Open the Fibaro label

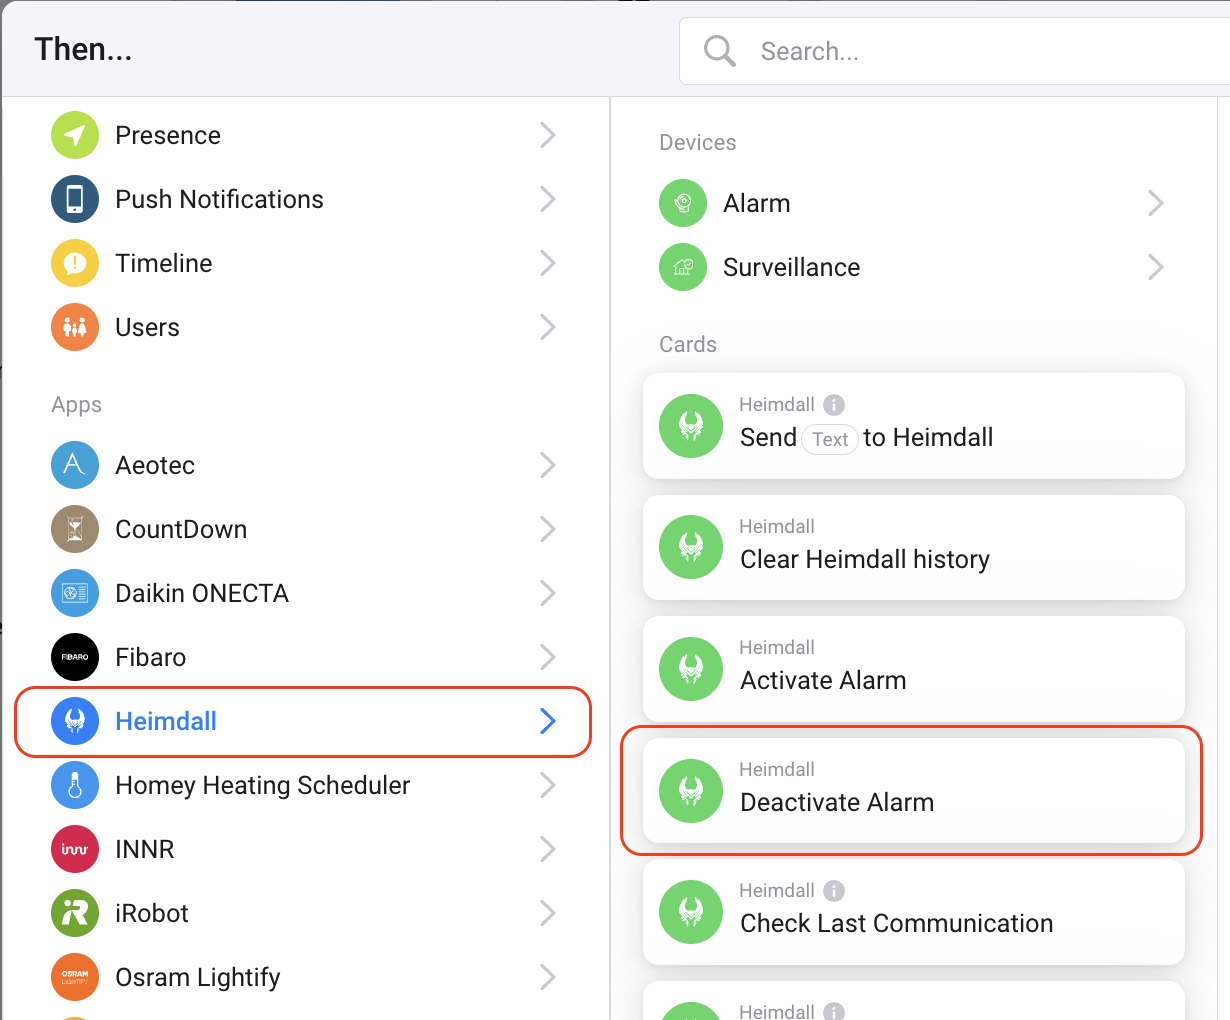[151, 657]
